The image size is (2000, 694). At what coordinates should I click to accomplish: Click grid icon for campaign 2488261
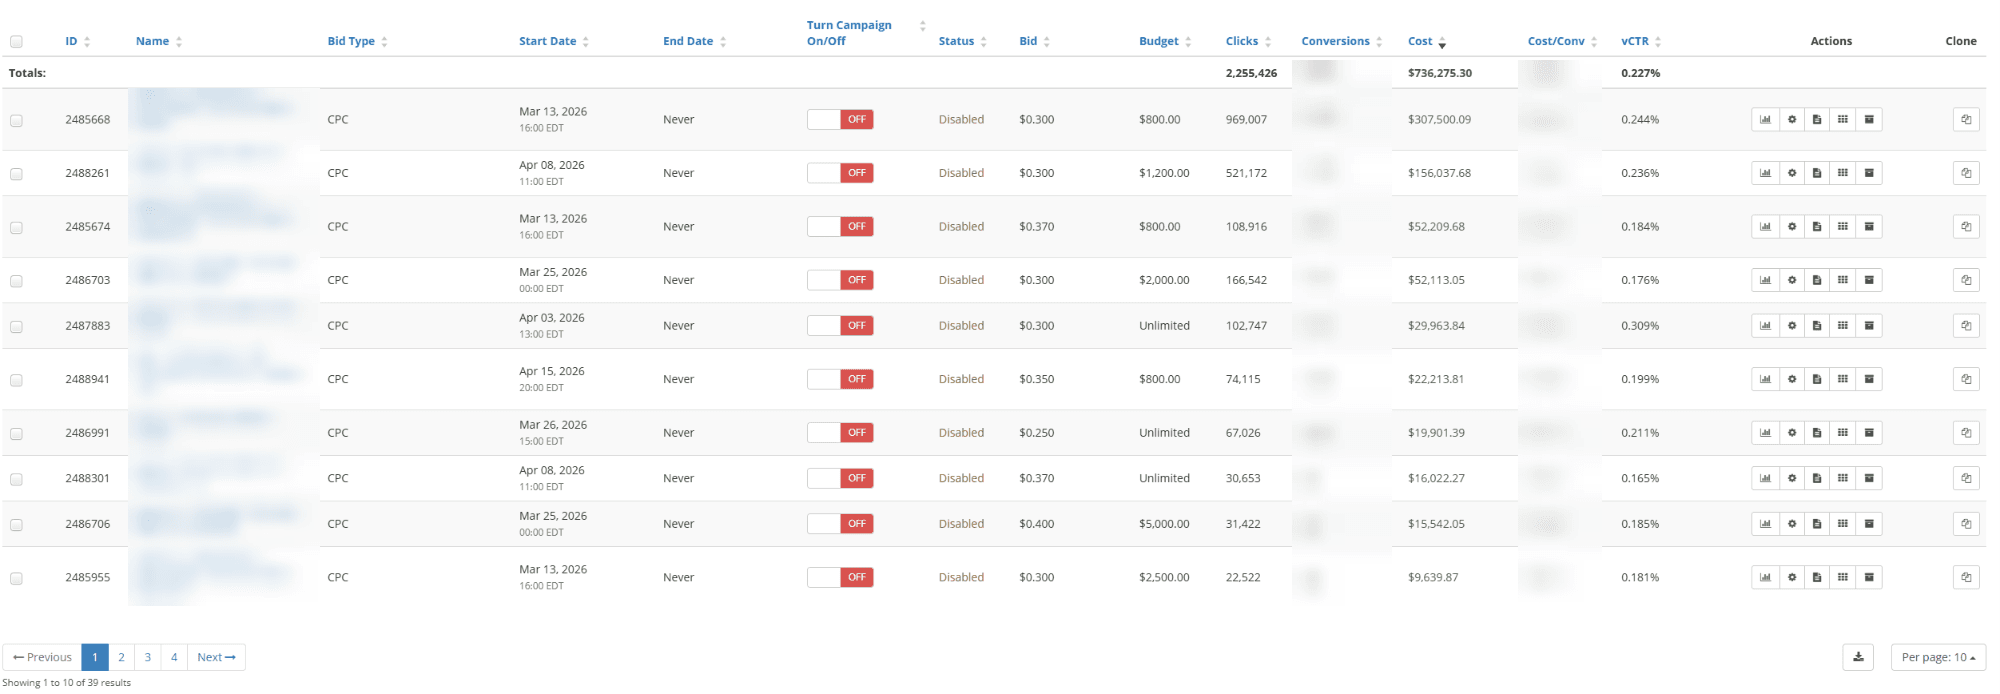pos(1843,173)
